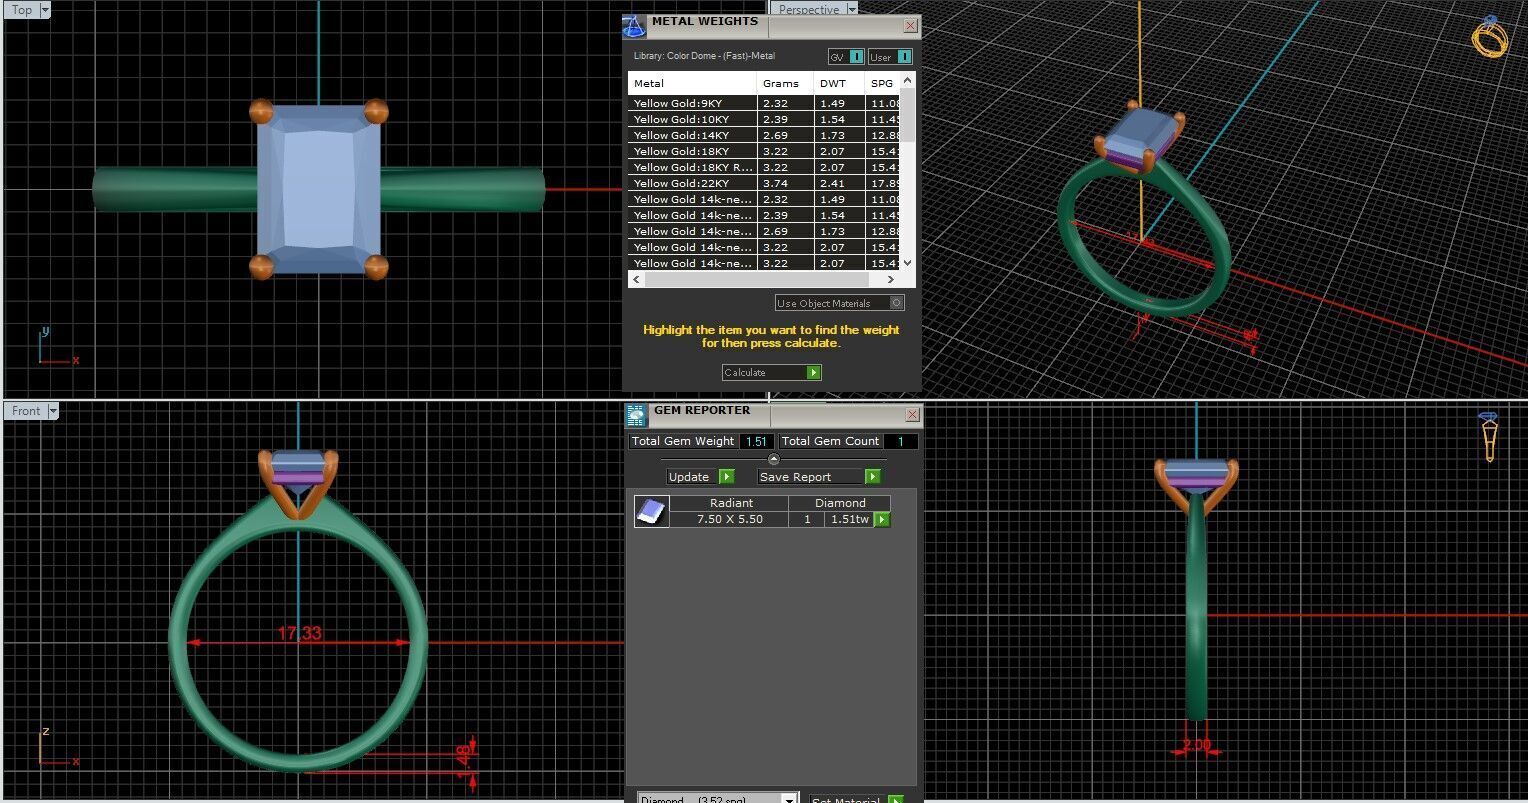
Task: Click the metal list vertical scrollbar thumb
Action: pyautogui.click(x=907, y=115)
